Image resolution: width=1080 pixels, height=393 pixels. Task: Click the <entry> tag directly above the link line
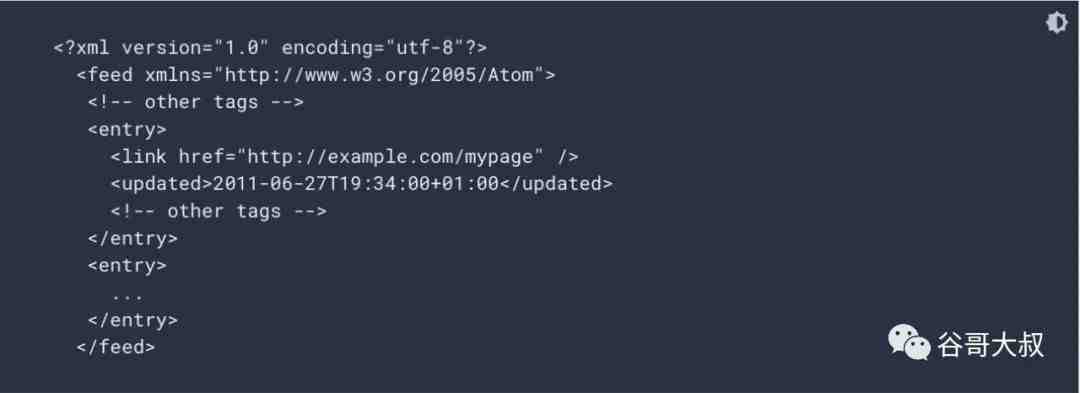[x=127, y=129]
